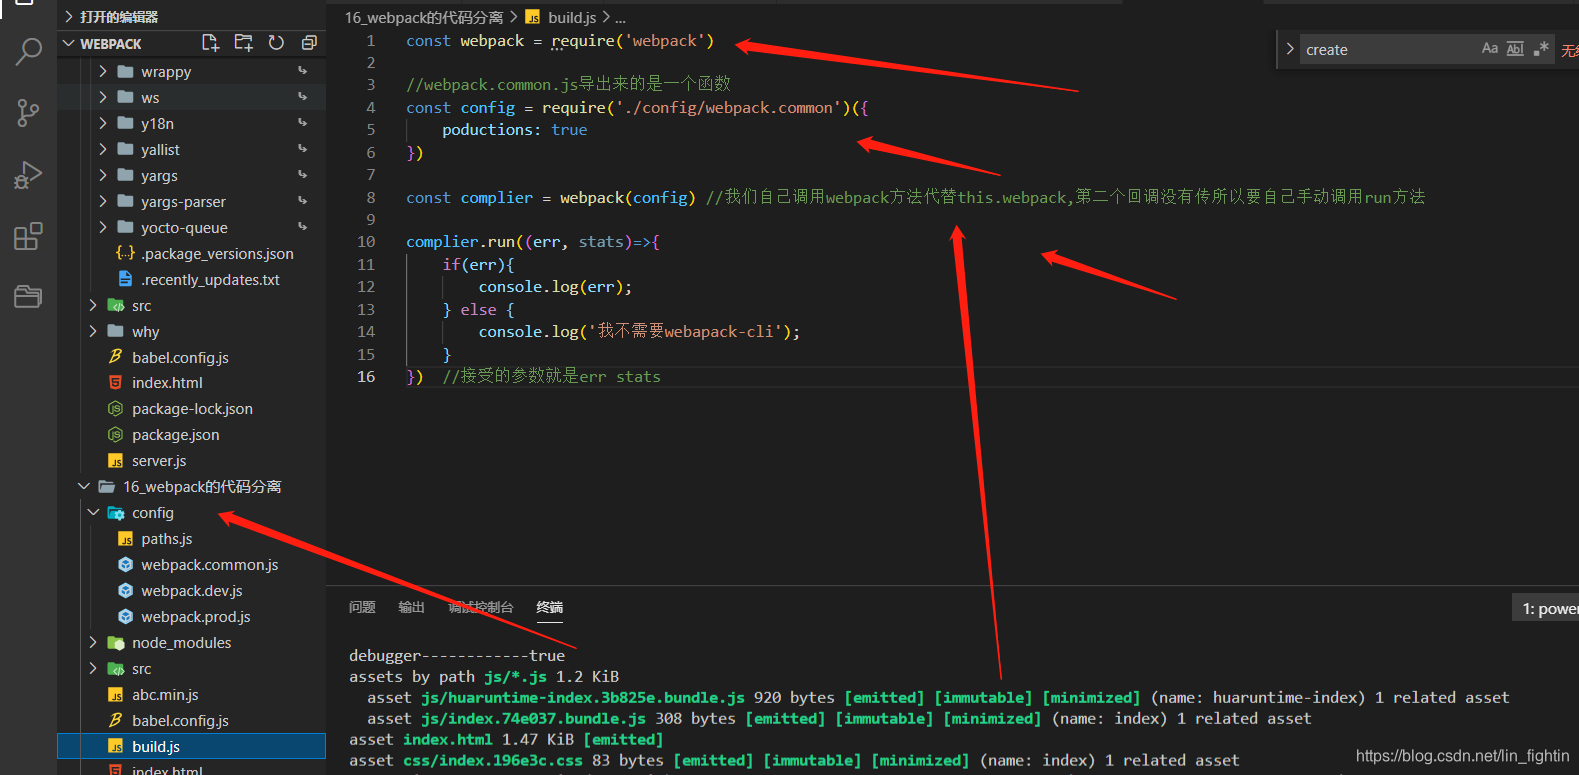
Task: Open the terminal selector dropdown '1: power'
Action: pyautogui.click(x=1546, y=608)
